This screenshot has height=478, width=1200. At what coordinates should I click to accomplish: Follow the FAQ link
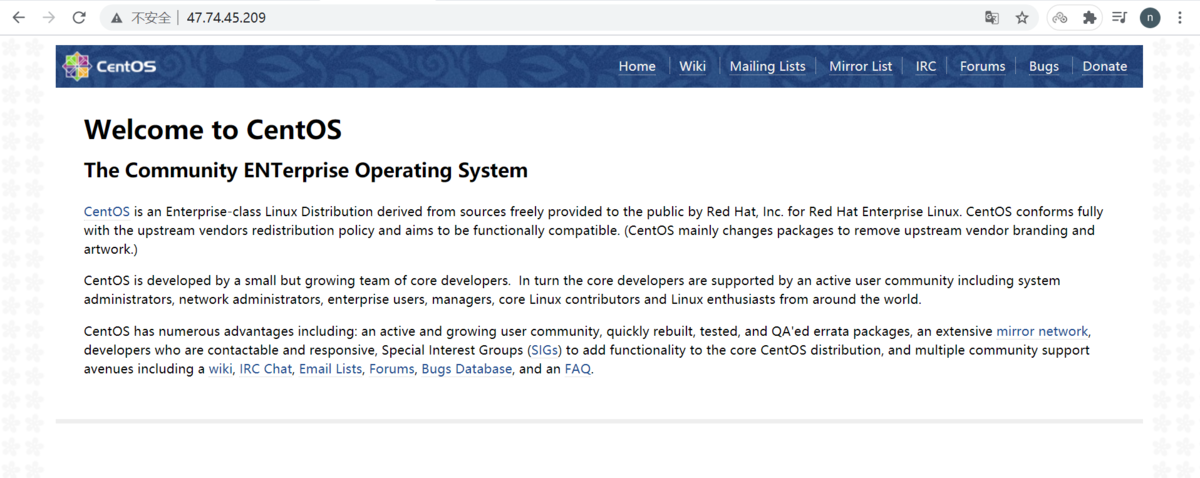pyautogui.click(x=578, y=369)
